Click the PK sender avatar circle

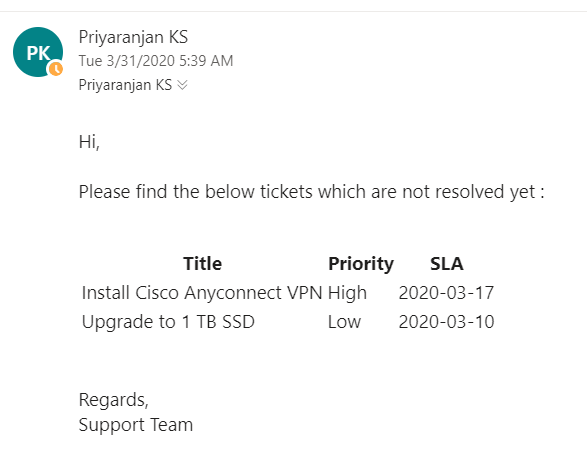(38, 52)
